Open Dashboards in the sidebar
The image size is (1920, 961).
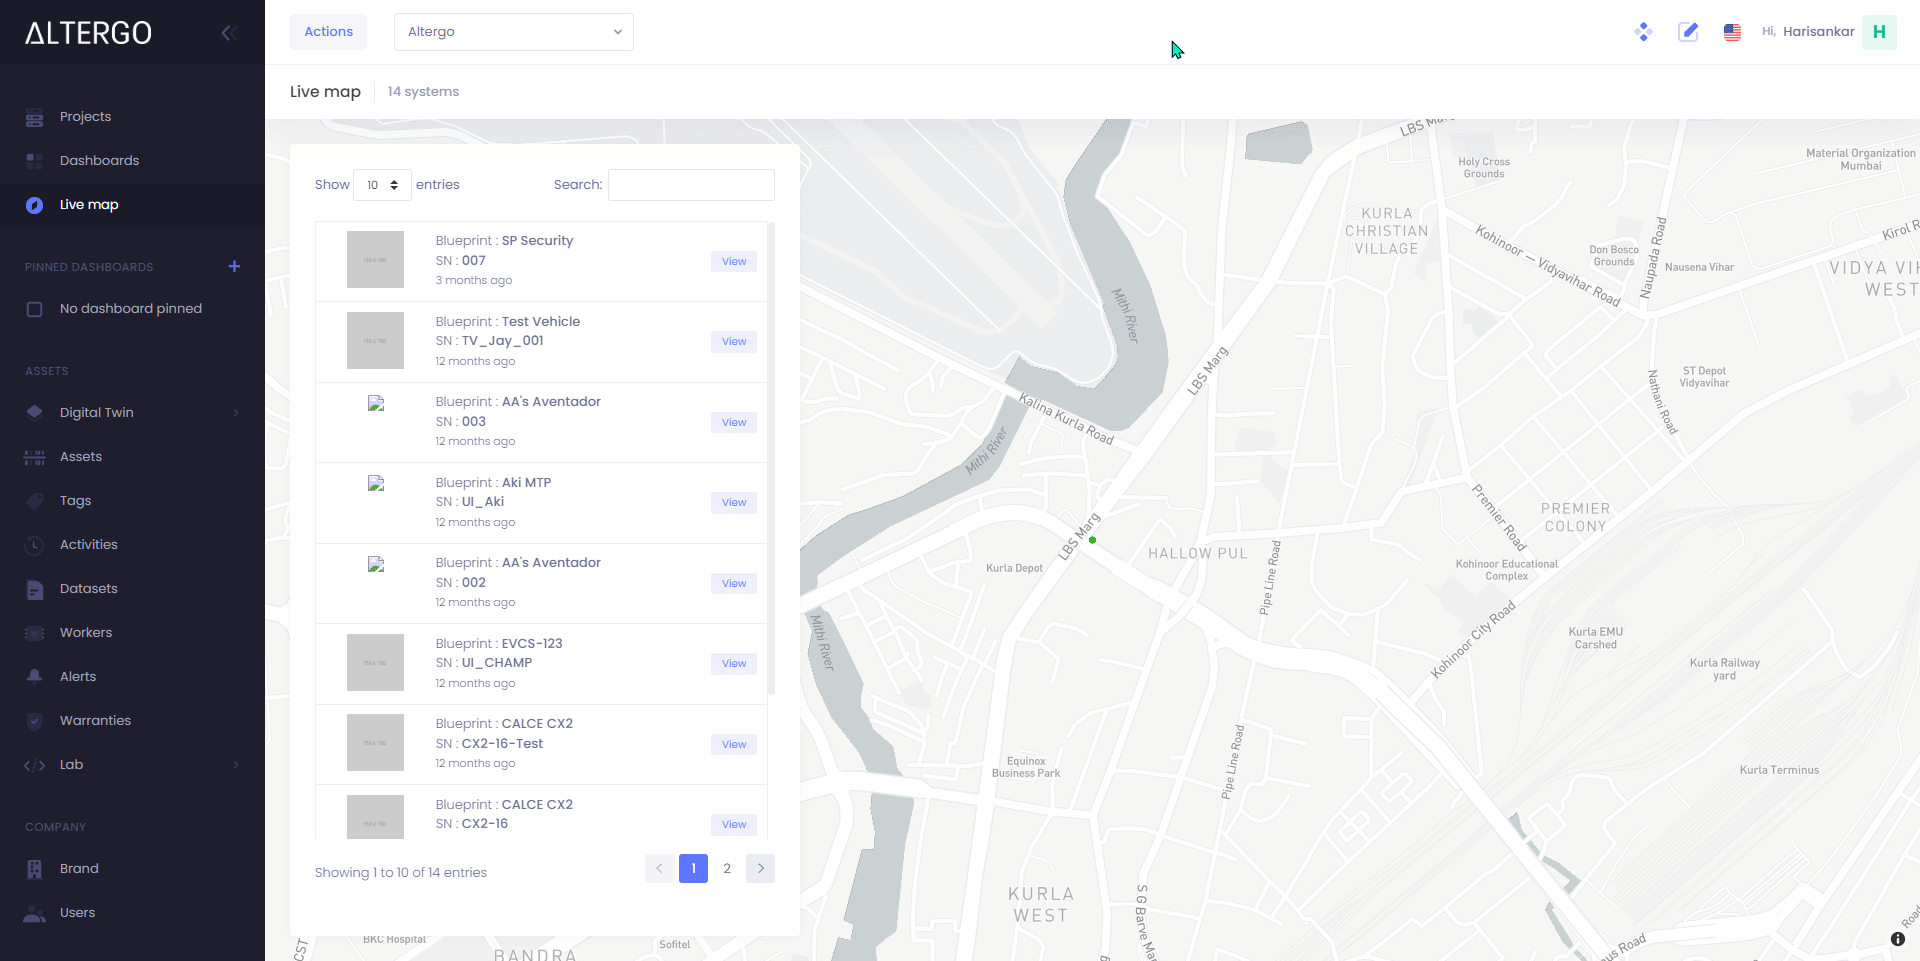tap(99, 161)
